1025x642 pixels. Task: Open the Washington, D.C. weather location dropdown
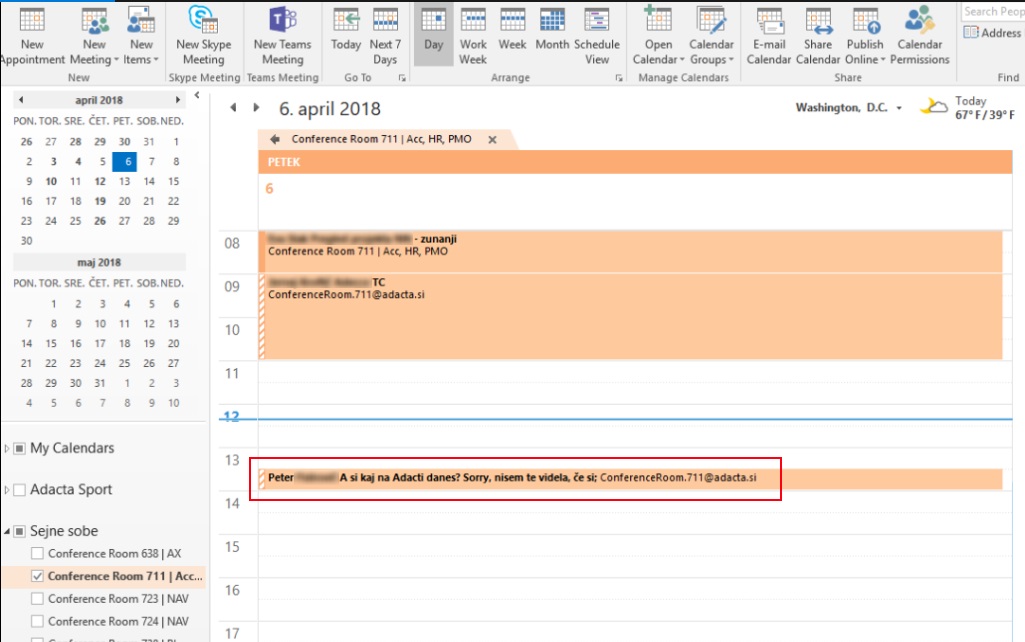click(x=899, y=108)
